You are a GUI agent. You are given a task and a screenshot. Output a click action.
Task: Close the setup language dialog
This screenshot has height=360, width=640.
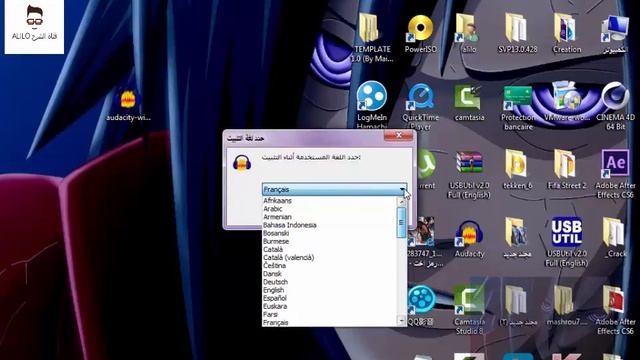pyautogui.click(x=398, y=136)
